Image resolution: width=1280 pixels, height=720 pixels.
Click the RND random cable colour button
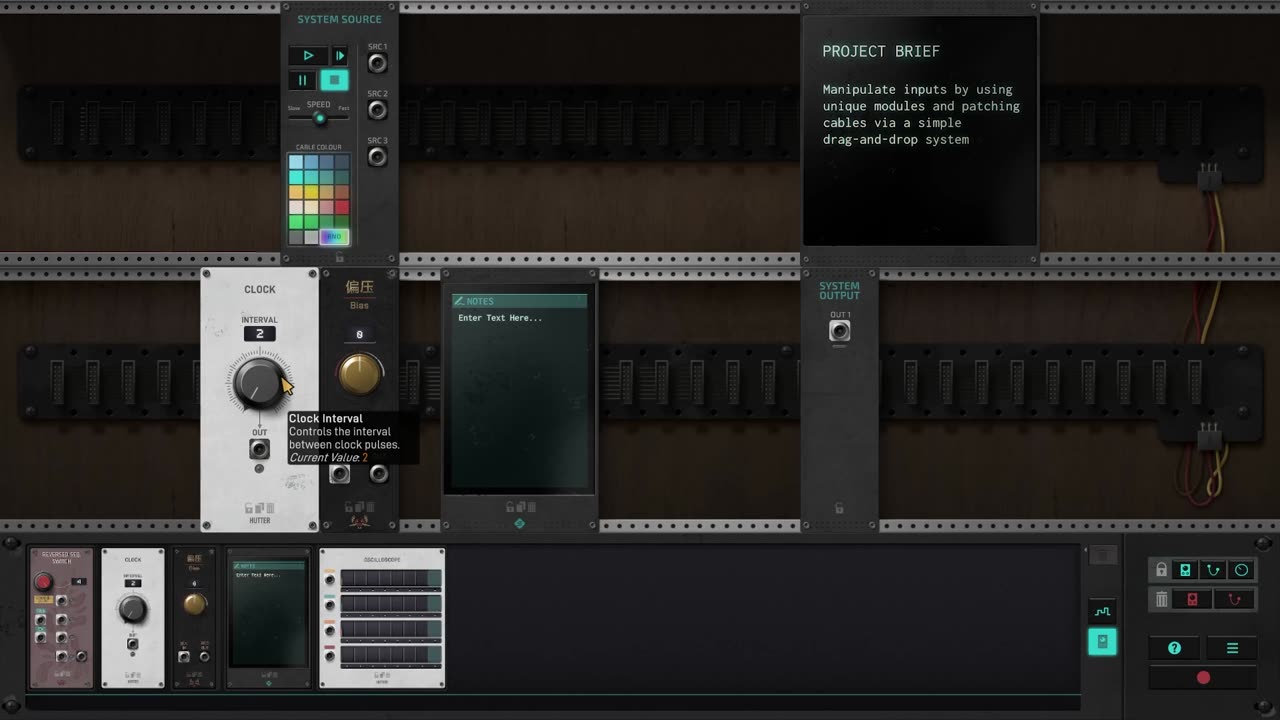click(x=334, y=237)
